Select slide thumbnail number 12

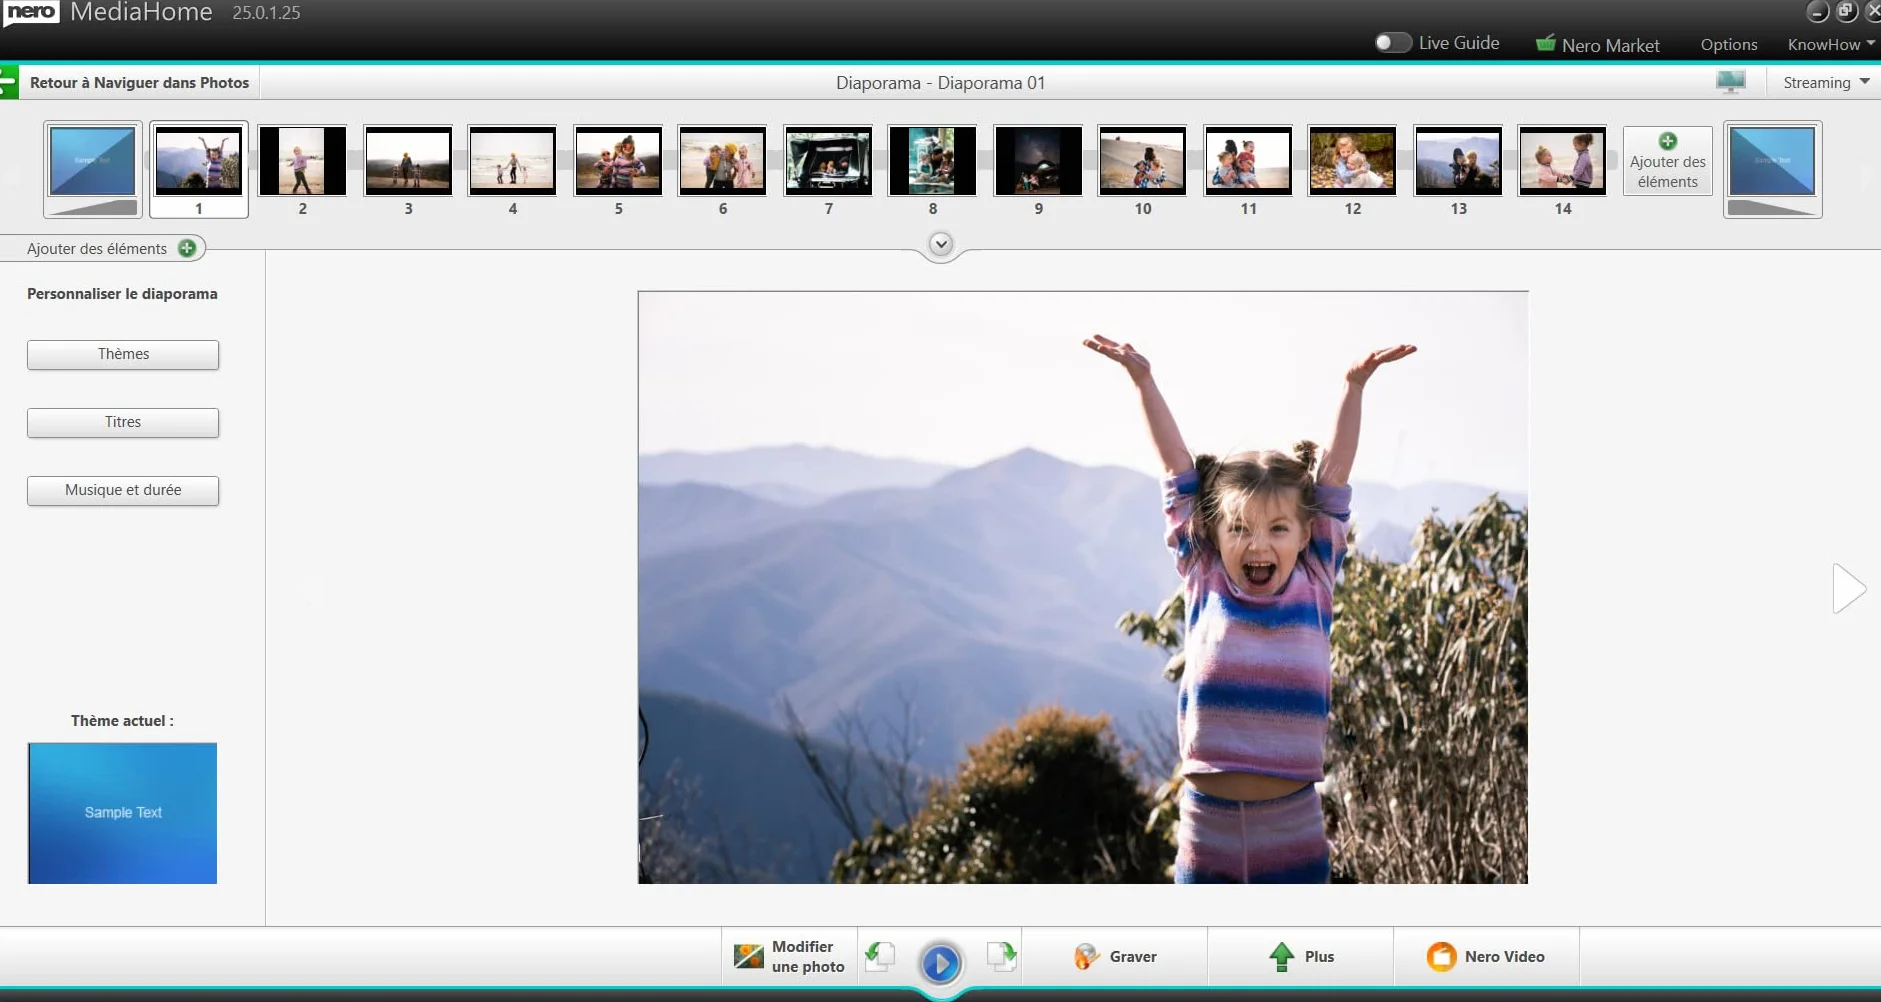point(1353,161)
